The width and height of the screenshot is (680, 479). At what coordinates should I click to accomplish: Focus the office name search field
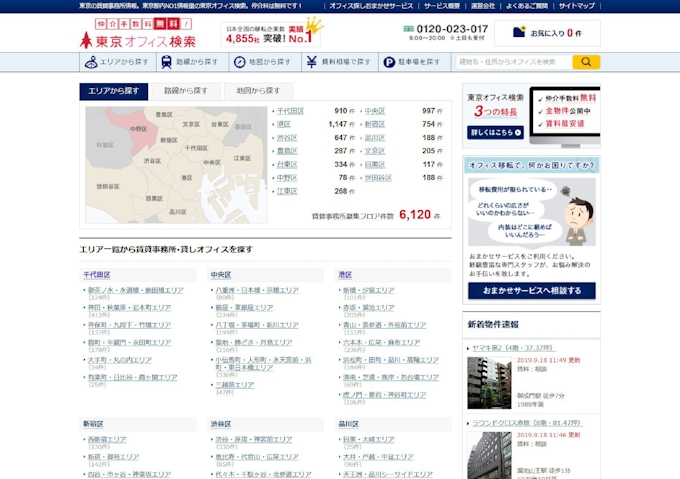[x=513, y=62]
